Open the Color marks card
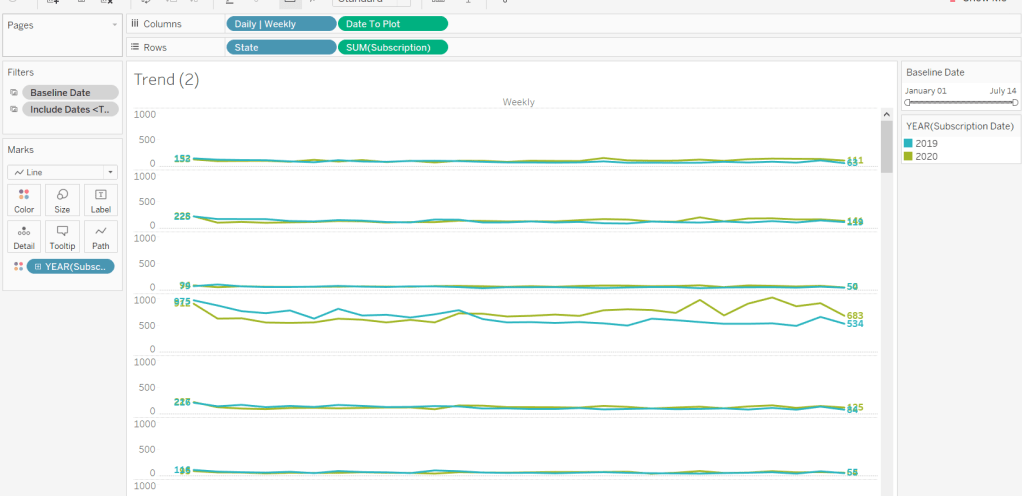Screen dimensions: 1022x496 click(24, 200)
